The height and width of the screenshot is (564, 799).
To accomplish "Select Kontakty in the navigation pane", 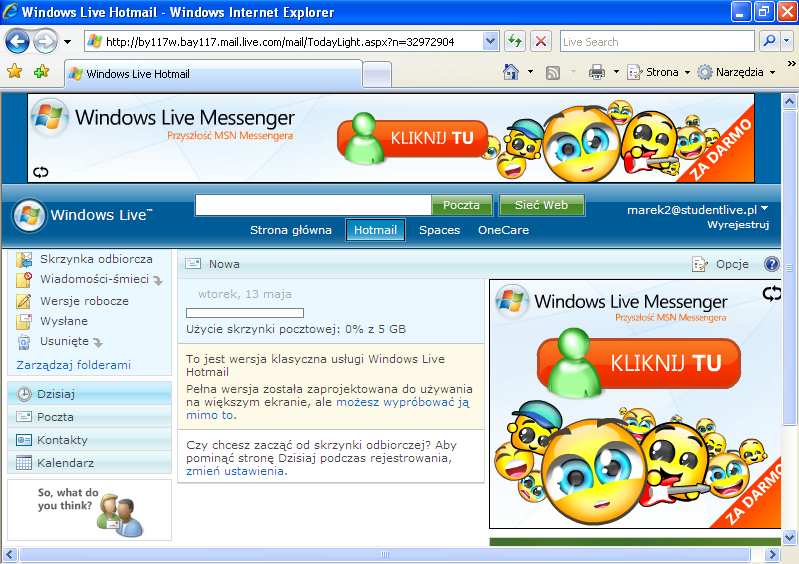I will pyautogui.click(x=90, y=440).
